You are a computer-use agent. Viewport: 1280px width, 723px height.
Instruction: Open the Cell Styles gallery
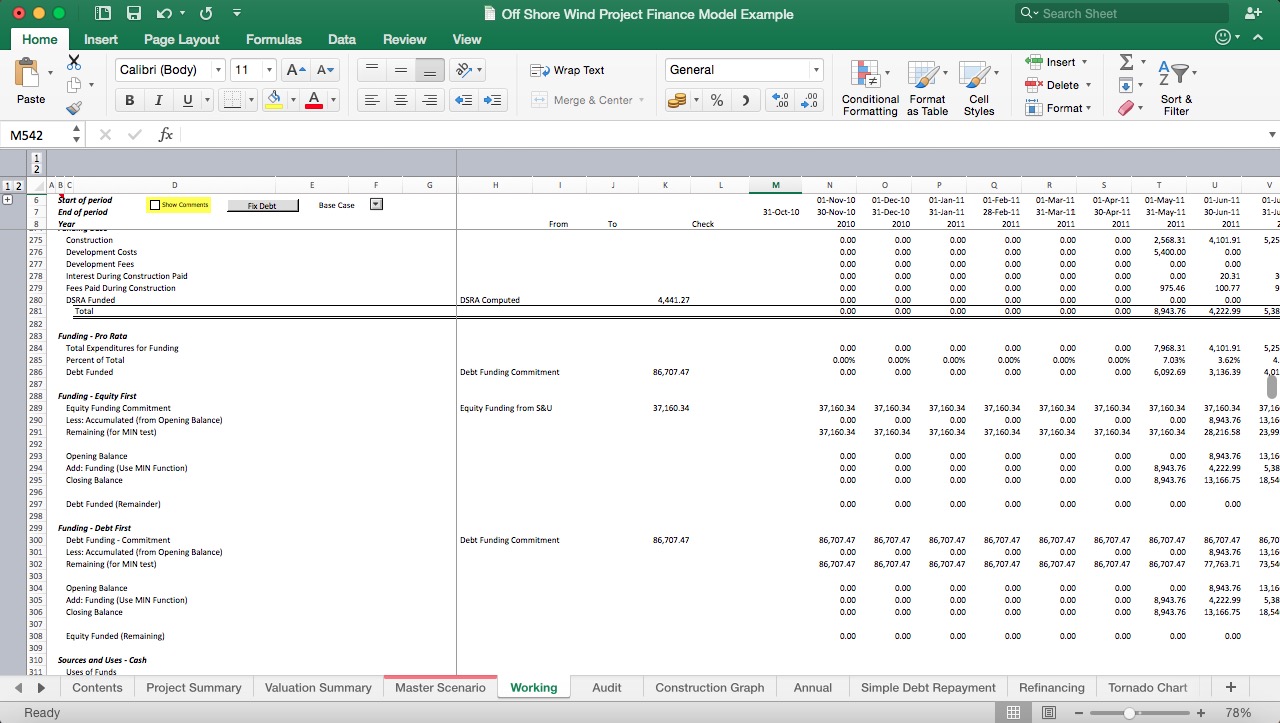point(979,86)
